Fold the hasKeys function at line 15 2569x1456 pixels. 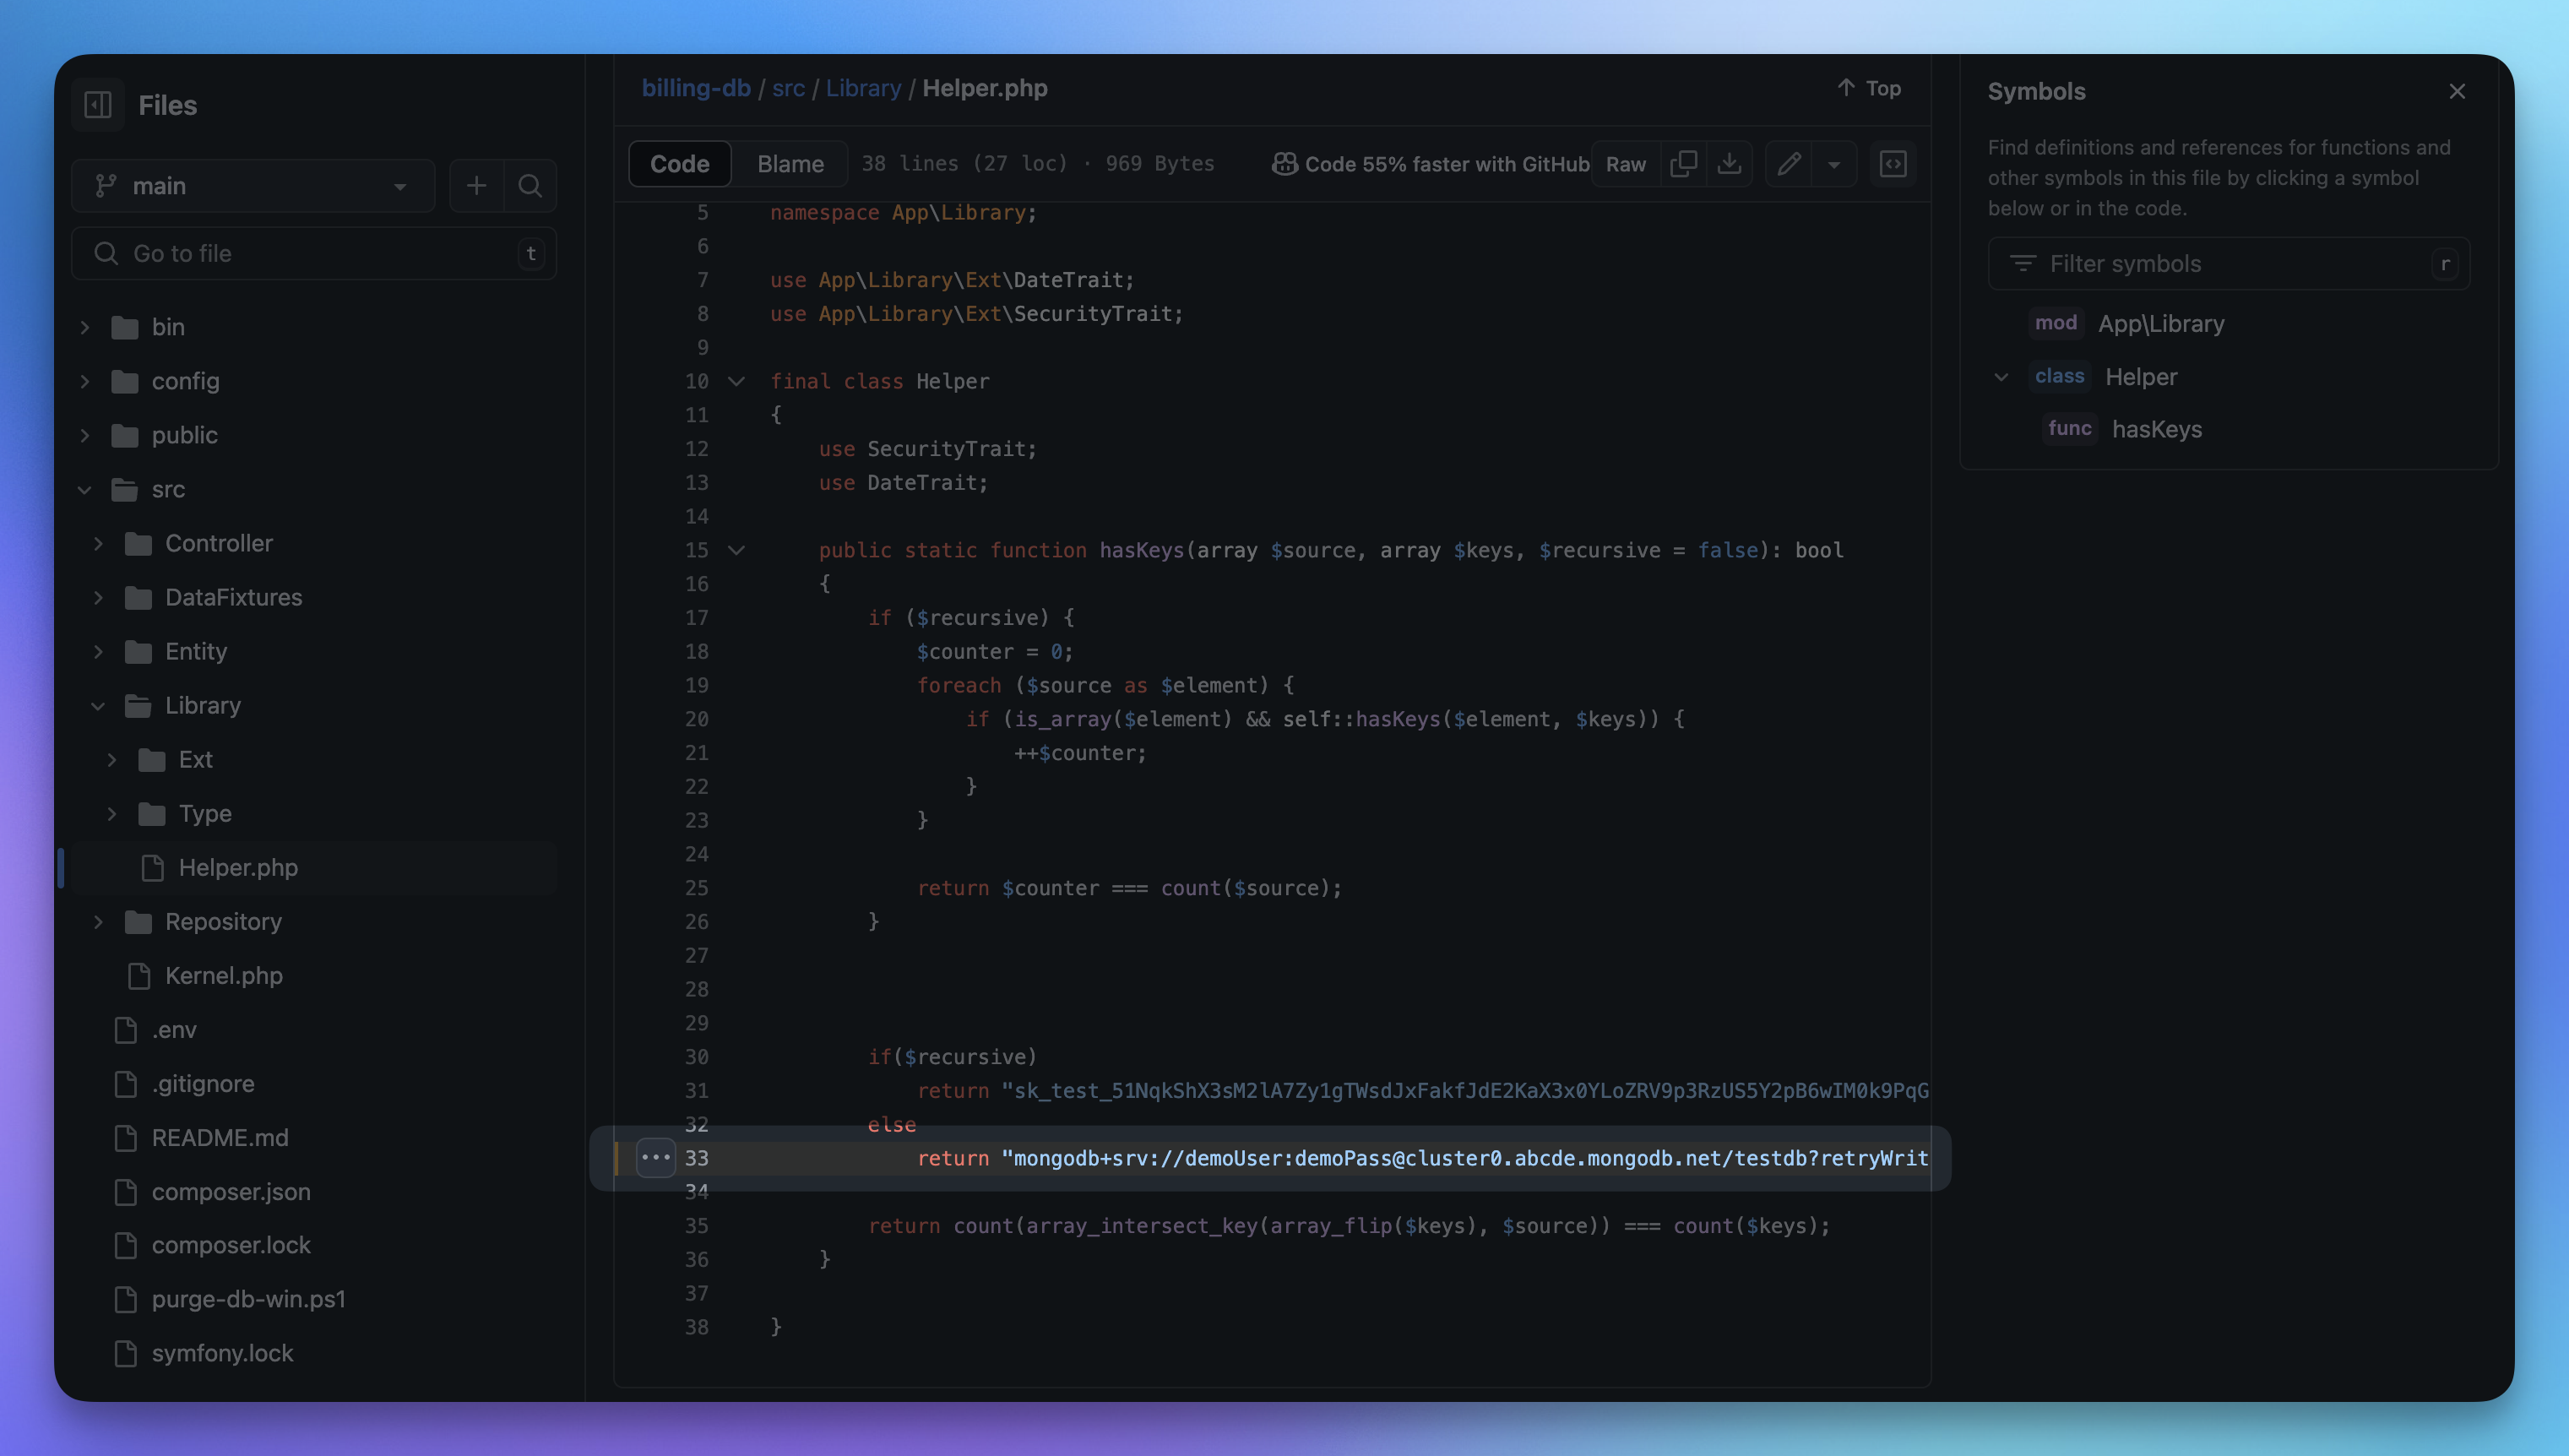(737, 550)
